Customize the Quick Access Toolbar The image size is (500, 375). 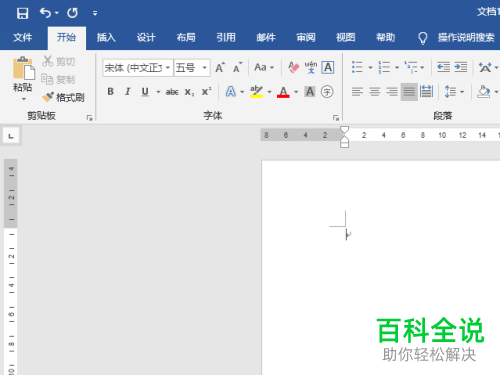[x=95, y=13]
